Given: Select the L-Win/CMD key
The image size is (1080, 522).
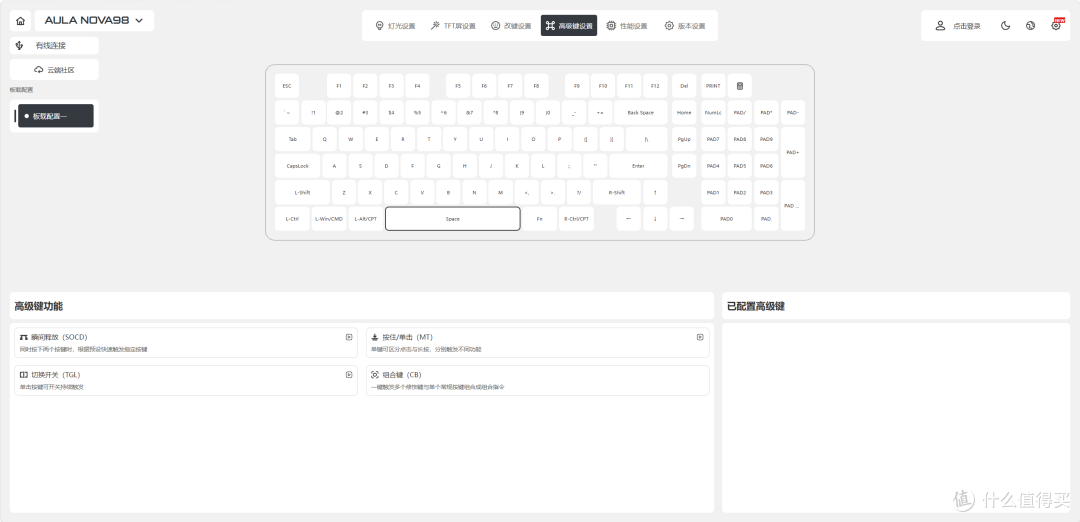Looking at the screenshot, I should click(329, 218).
